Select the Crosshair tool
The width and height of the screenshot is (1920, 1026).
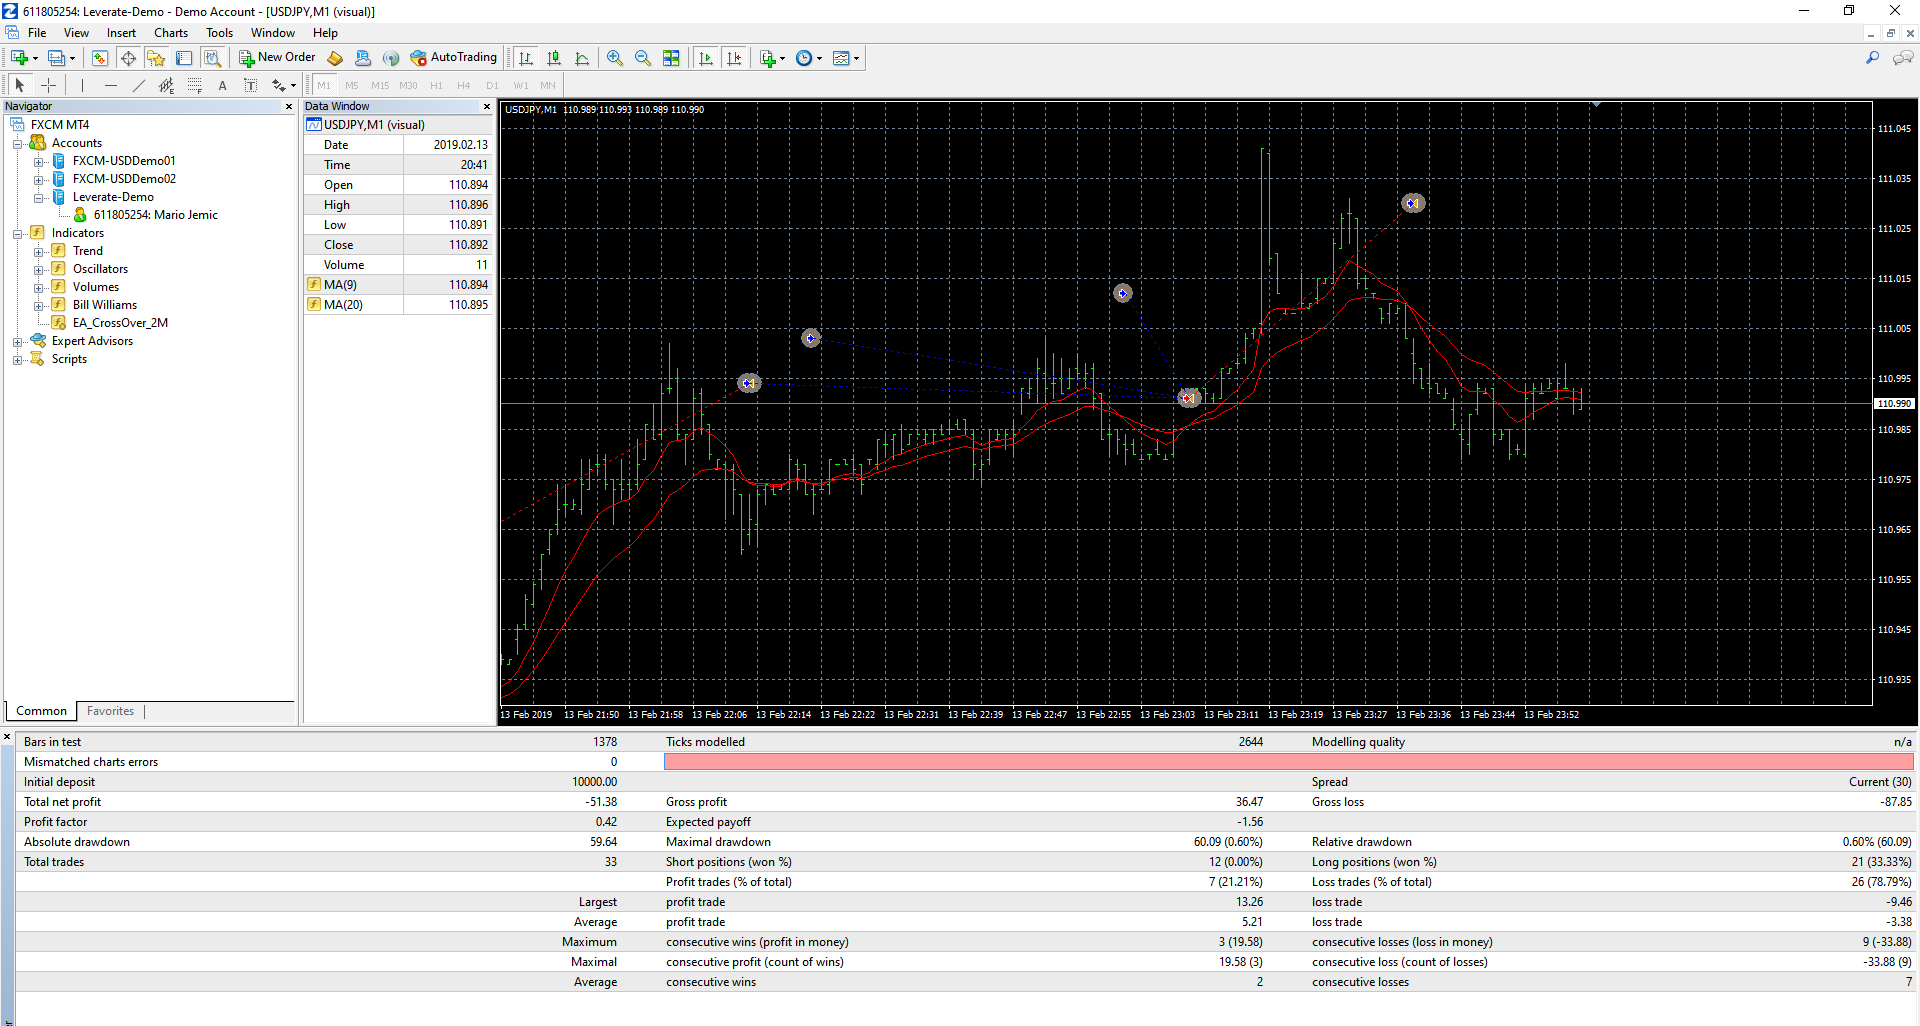[x=48, y=85]
